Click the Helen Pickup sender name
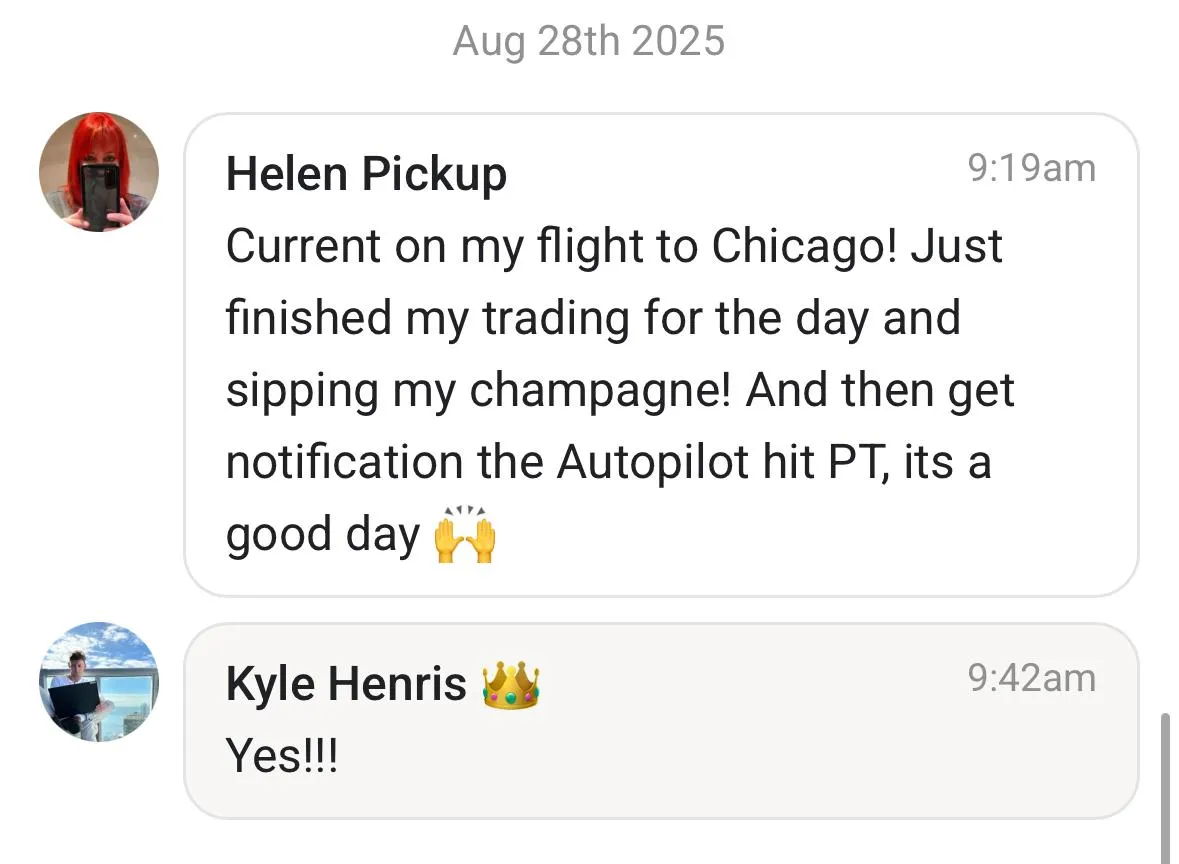1179x864 pixels. pyautogui.click(x=366, y=174)
